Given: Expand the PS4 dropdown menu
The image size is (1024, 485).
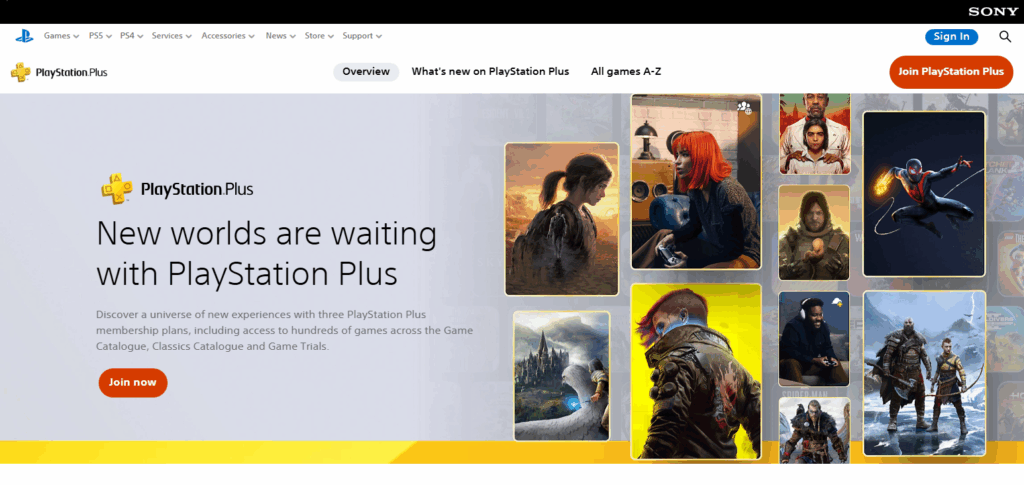Looking at the screenshot, I should pos(132,36).
